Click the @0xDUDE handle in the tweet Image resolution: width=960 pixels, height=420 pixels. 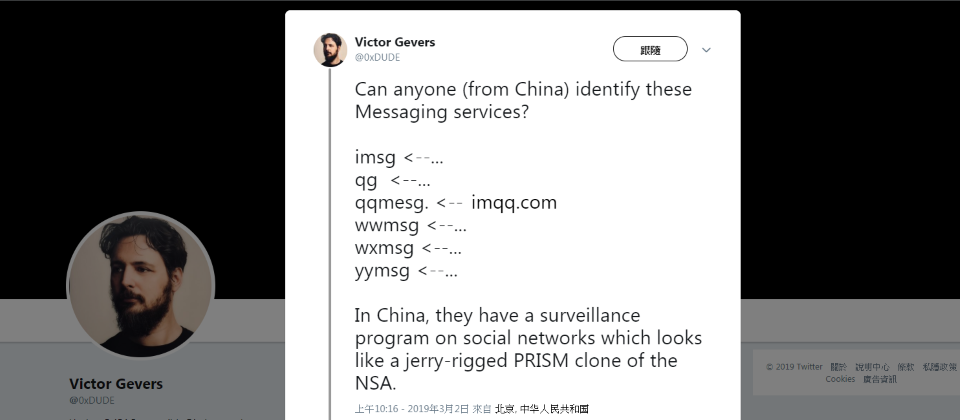377,58
